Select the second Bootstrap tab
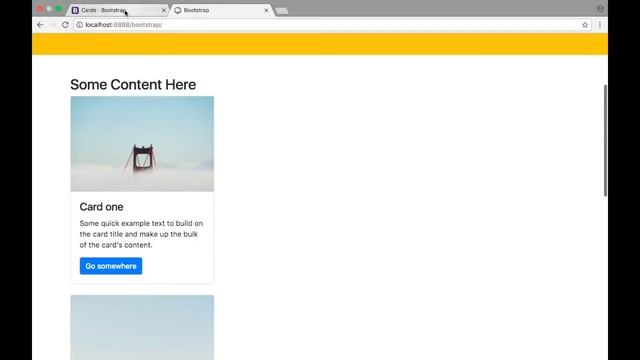Image resolution: width=640 pixels, height=360 pixels. [222, 10]
